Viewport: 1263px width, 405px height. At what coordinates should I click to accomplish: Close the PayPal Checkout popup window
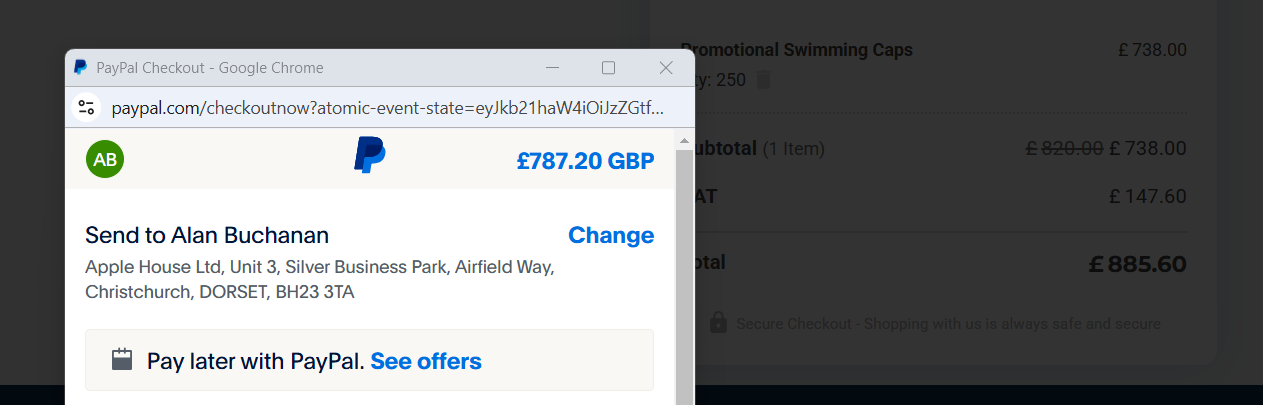tap(666, 68)
